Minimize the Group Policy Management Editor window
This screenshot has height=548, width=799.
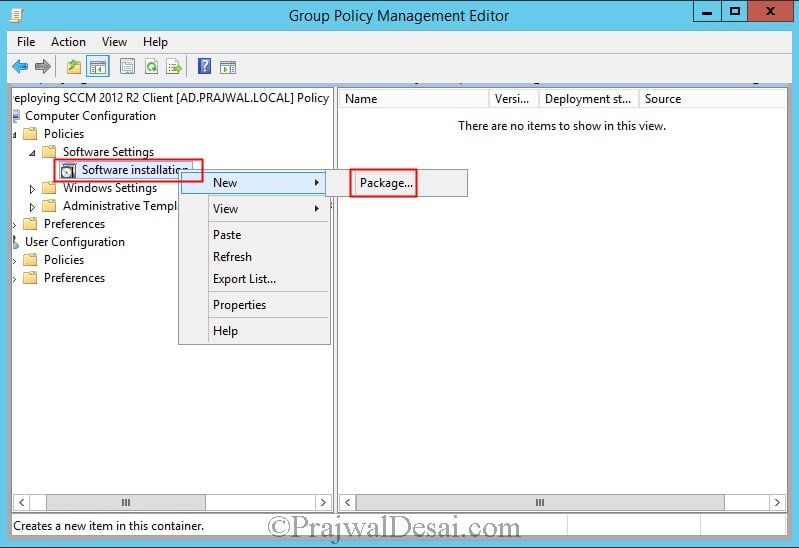[707, 11]
